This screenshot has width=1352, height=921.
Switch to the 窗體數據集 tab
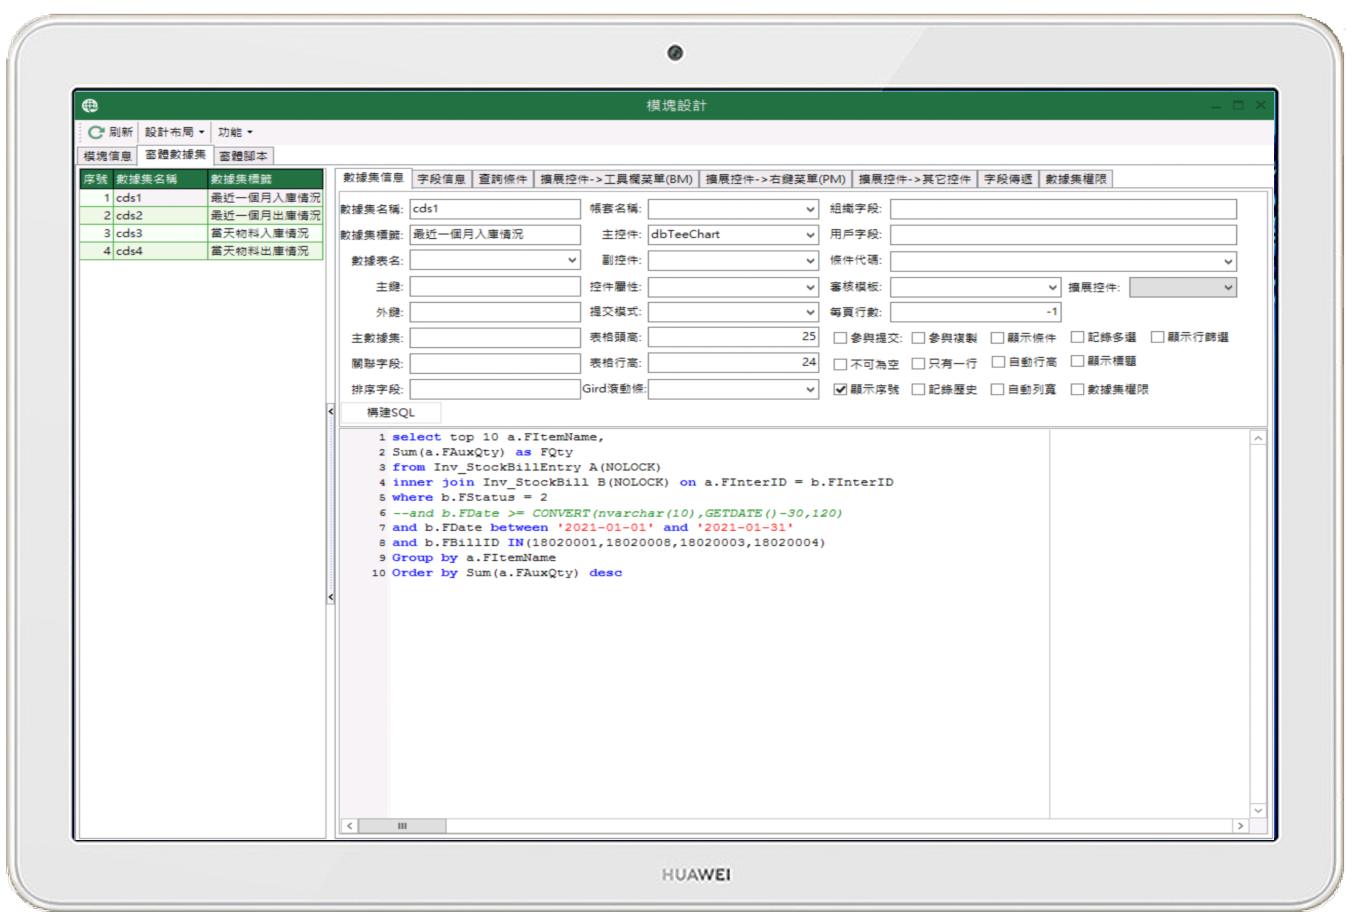pos(175,155)
